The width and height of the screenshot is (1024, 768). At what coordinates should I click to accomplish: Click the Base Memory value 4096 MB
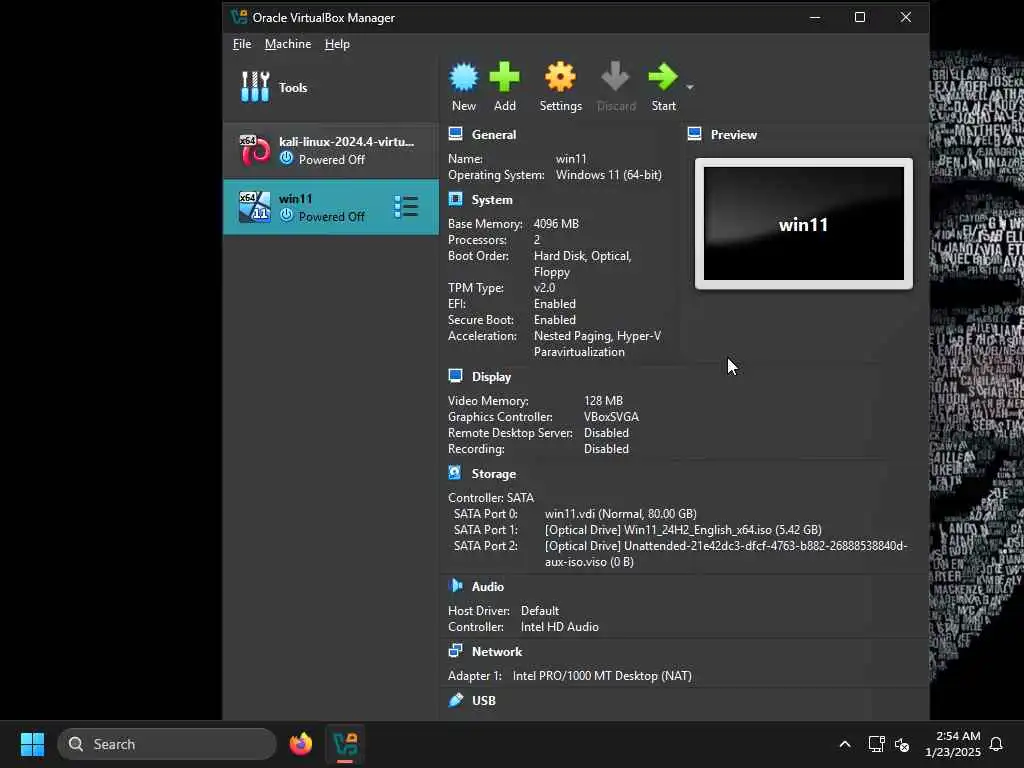click(x=556, y=223)
